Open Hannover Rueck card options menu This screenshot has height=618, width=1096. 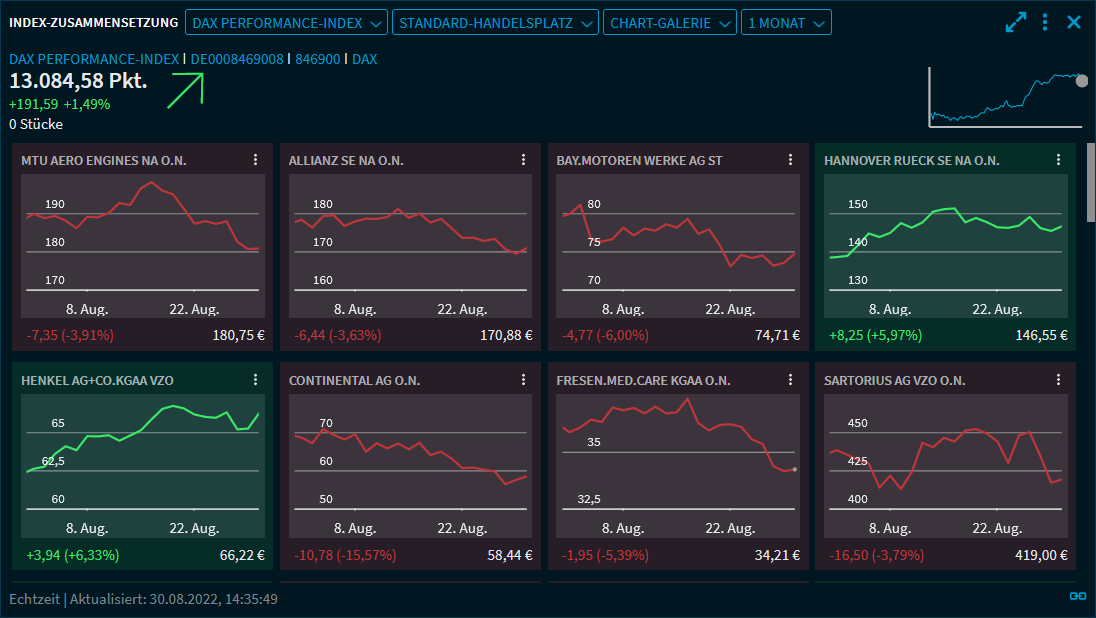click(x=1058, y=160)
